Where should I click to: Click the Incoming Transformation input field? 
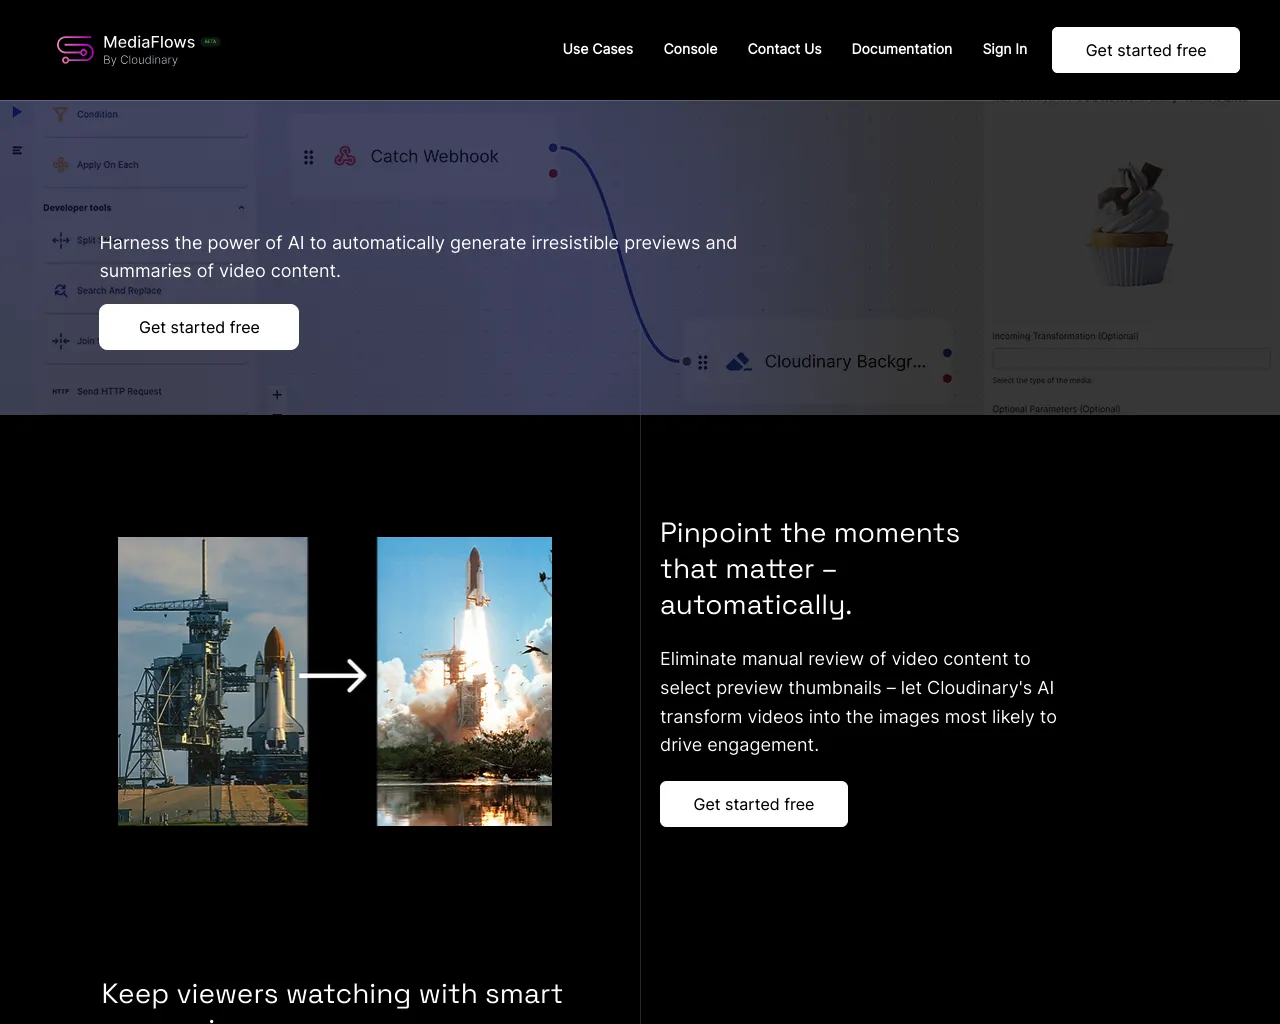(x=1130, y=358)
